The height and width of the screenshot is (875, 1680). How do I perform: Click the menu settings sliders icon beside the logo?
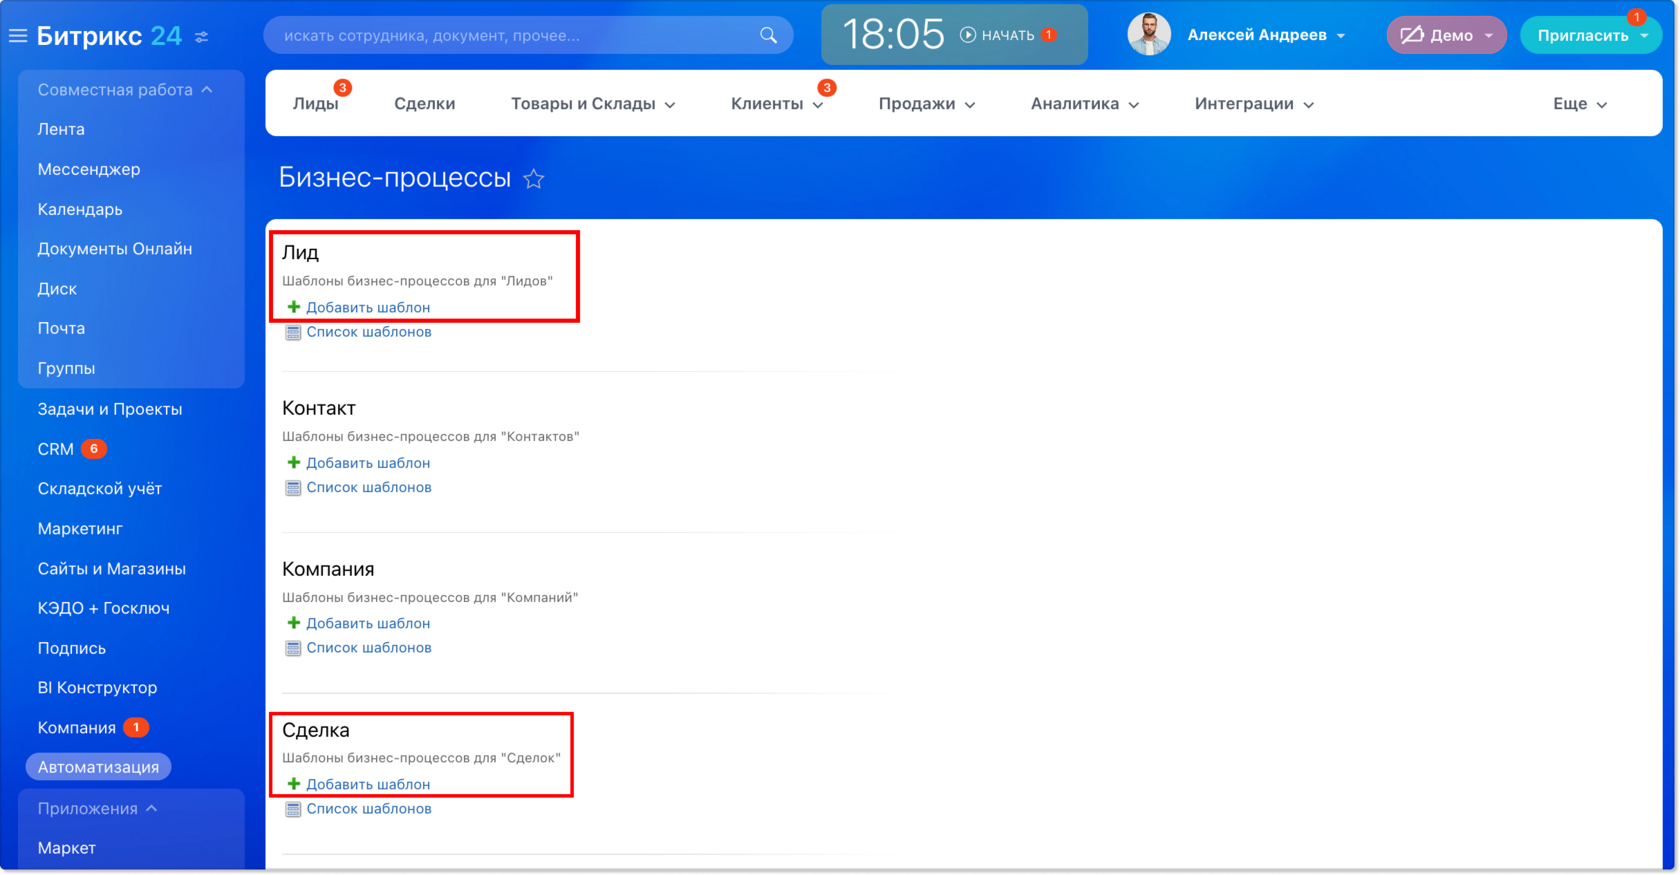(202, 37)
